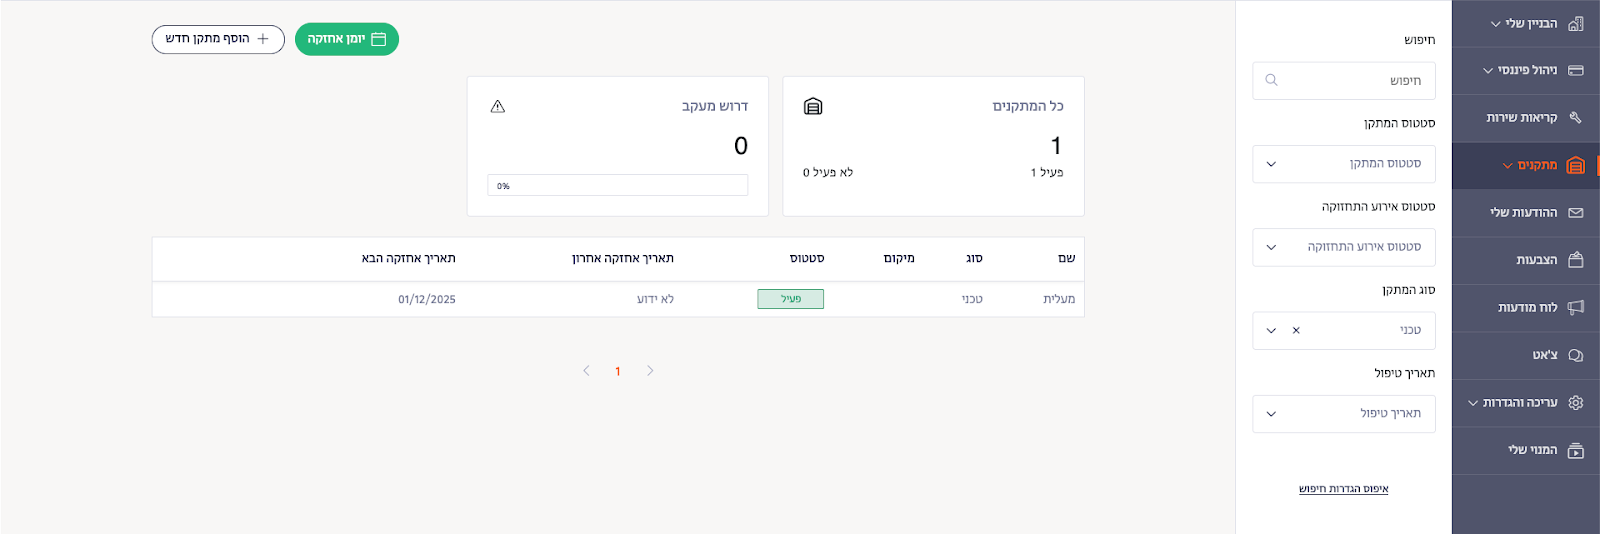Open the סטטוס אירוע התחזוקה dropdown
Viewport: 1600px width, 534px height.
point(1343,247)
